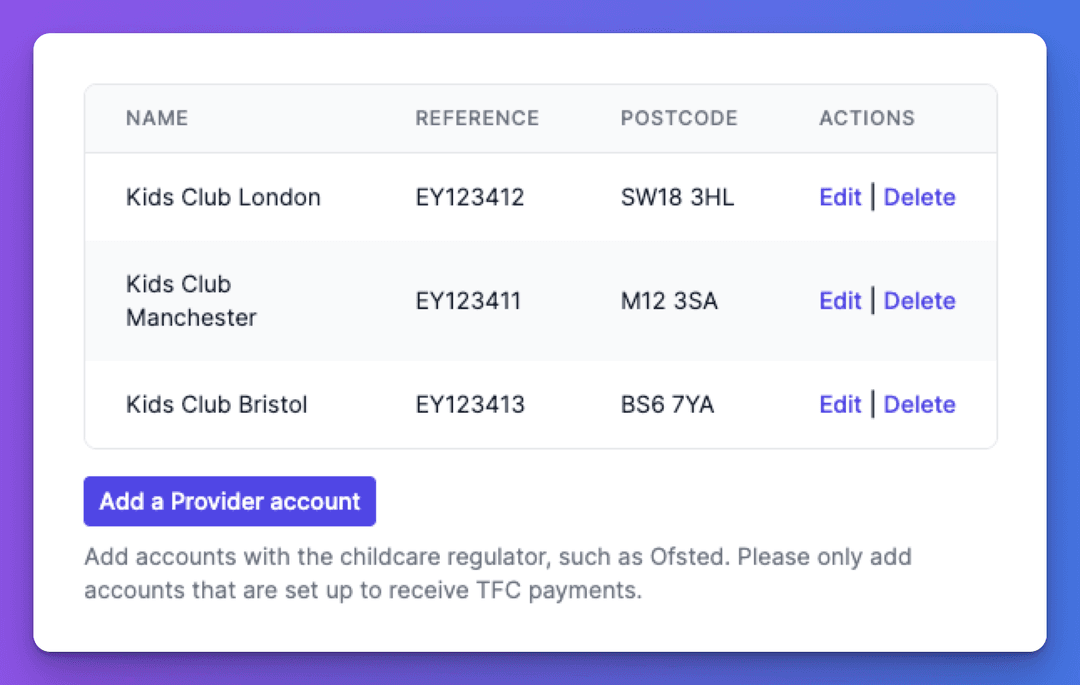Click Edit for Kids Club Manchester
This screenshot has width=1080, height=685.
click(839, 300)
